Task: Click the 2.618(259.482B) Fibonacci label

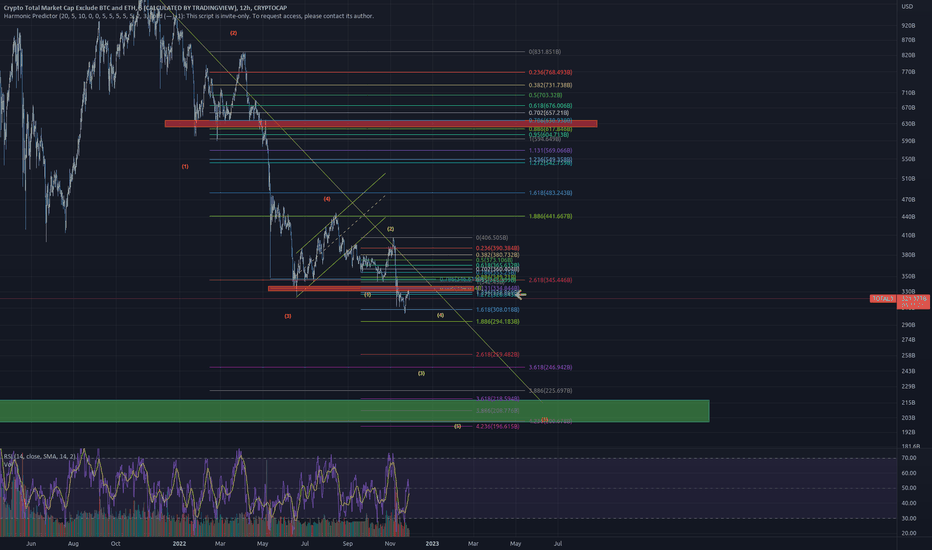Action: 498,355
